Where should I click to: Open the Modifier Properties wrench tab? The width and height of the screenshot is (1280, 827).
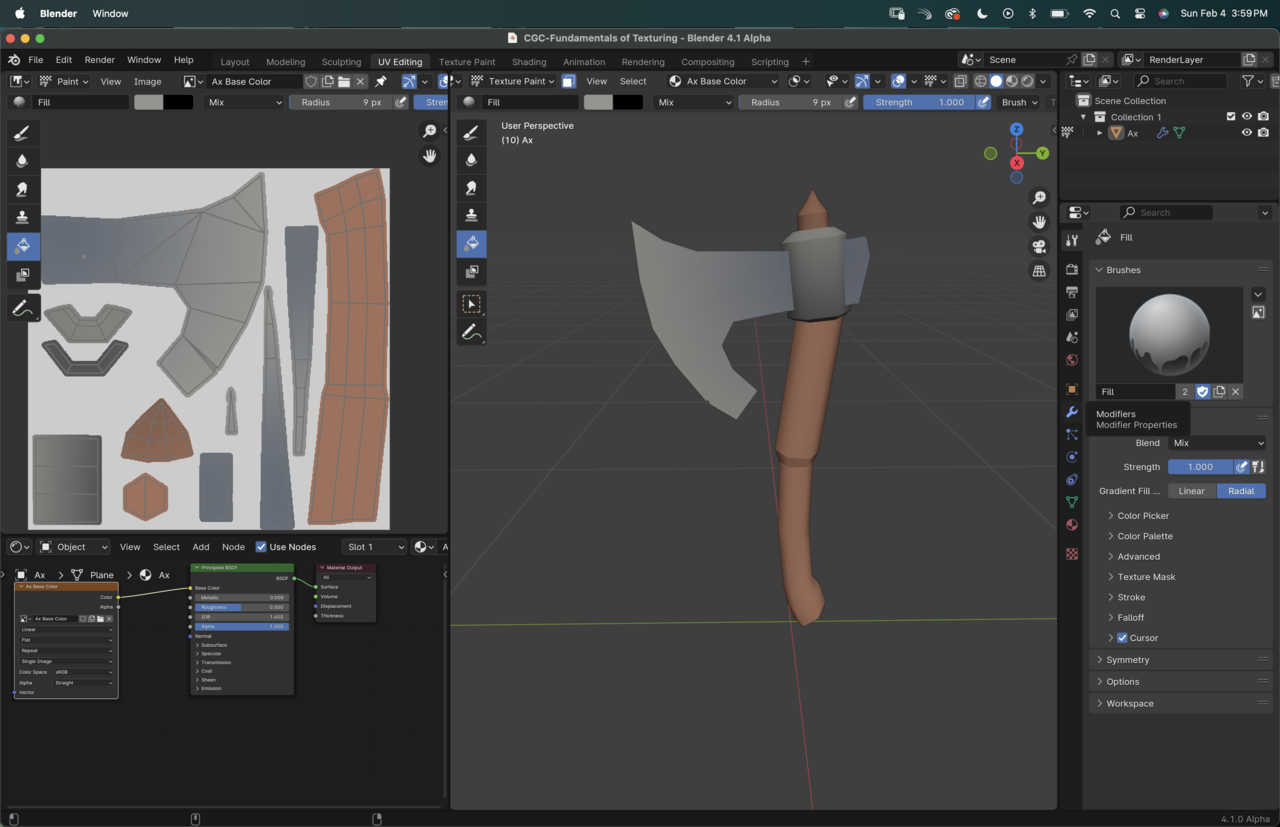(x=1072, y=412)
